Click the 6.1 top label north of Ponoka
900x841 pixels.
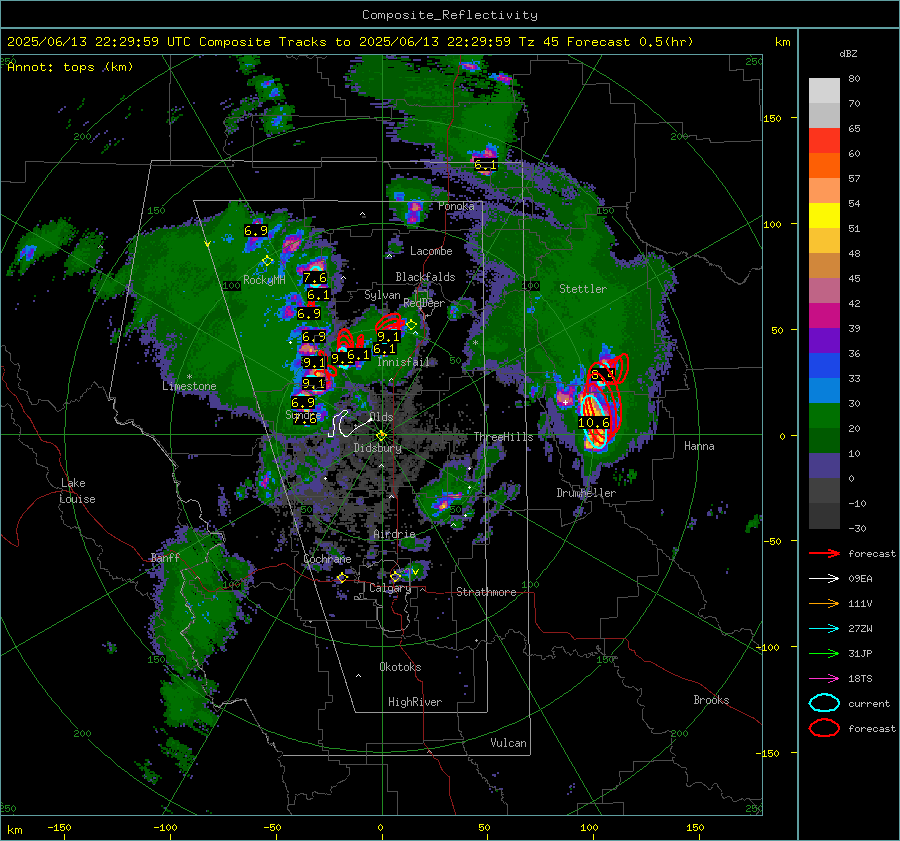point(485,165)
